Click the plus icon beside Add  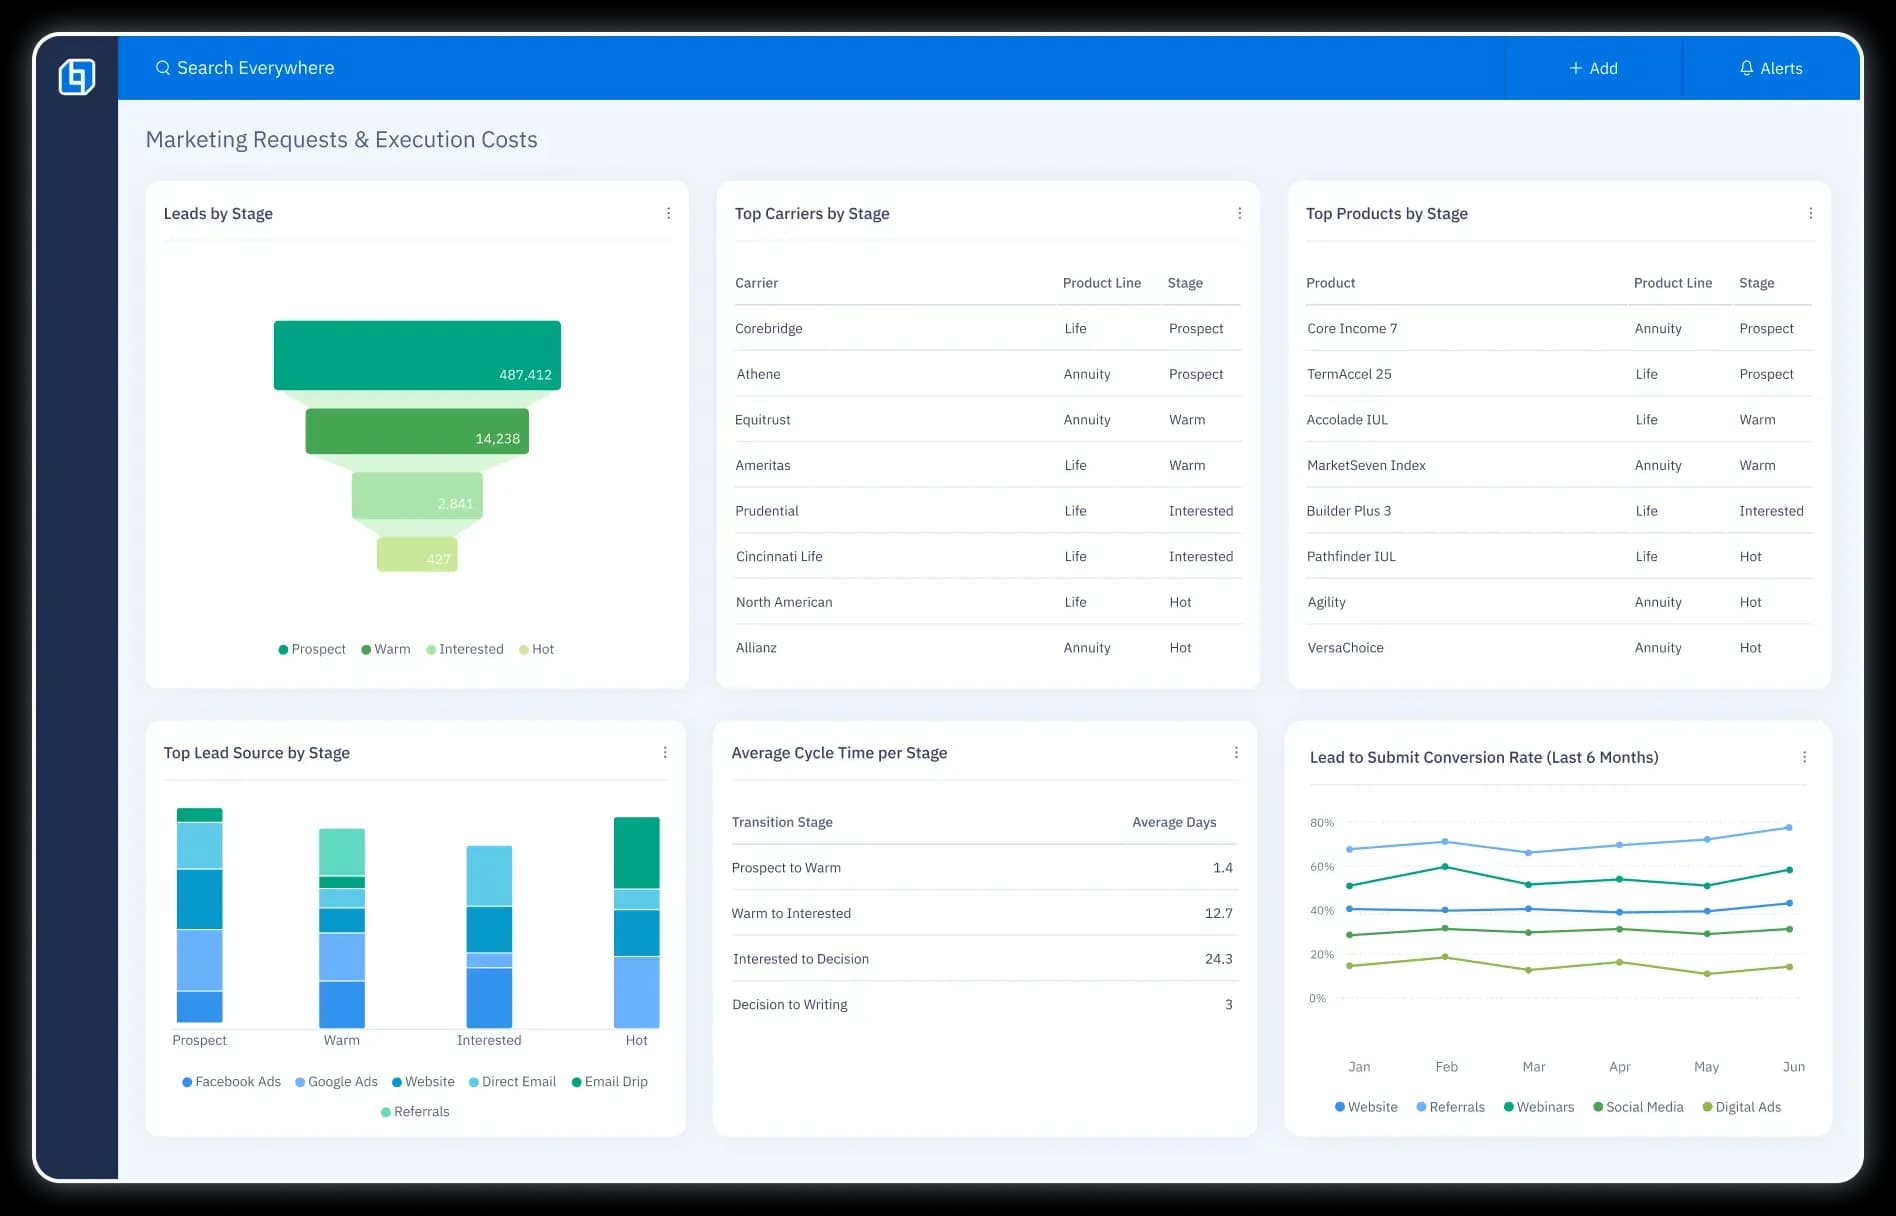(x=1575, y=68)
